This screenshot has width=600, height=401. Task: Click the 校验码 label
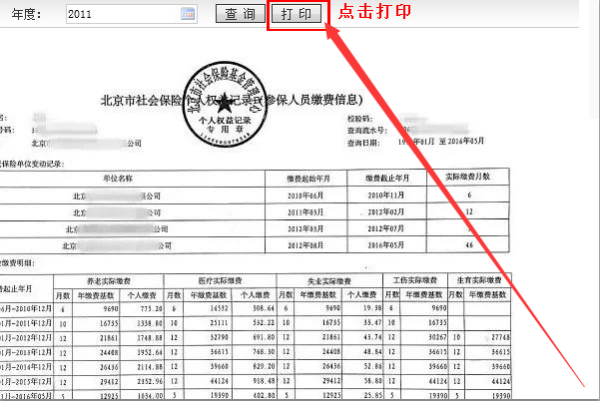360,119
